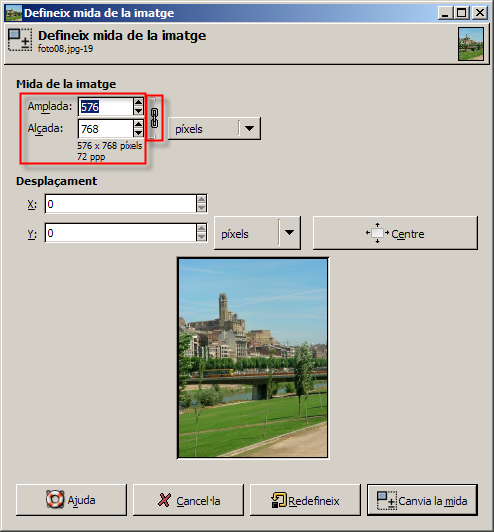This screenshot has height=532, width=494.
Task: Click the Cancel·la button
Action: click(x=188, y=500)
